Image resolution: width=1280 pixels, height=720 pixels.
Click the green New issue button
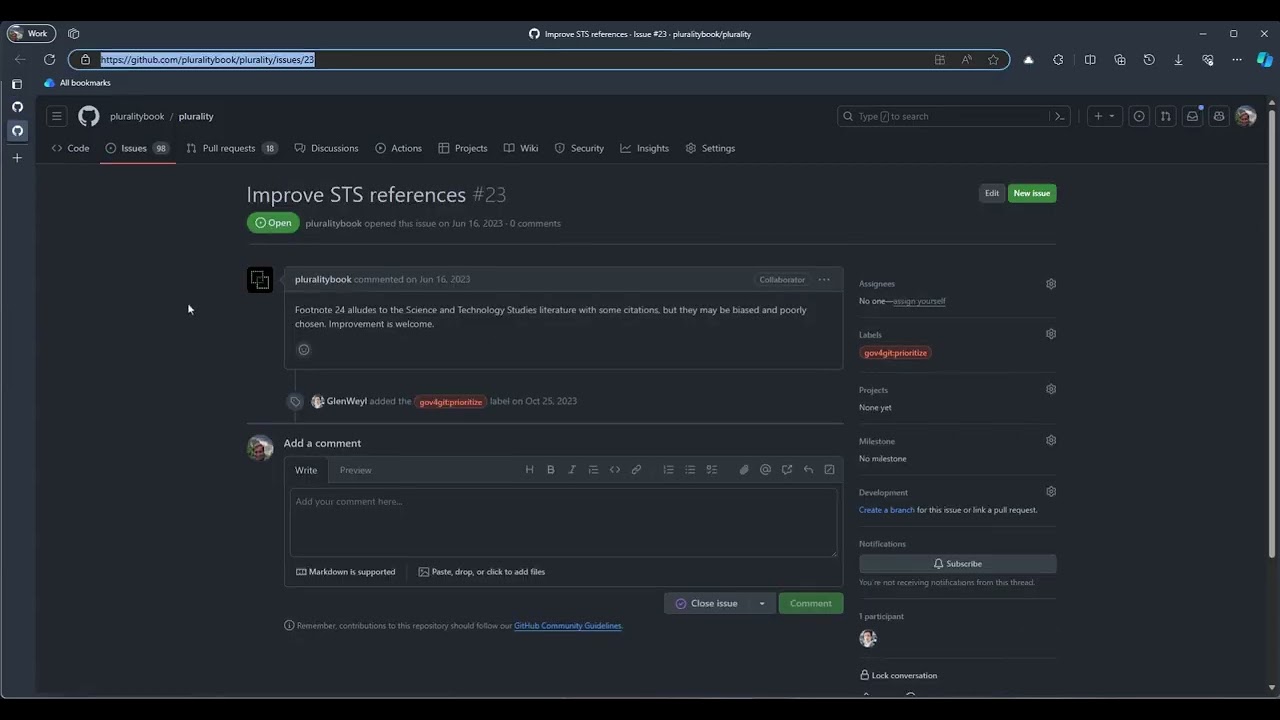1032,193
